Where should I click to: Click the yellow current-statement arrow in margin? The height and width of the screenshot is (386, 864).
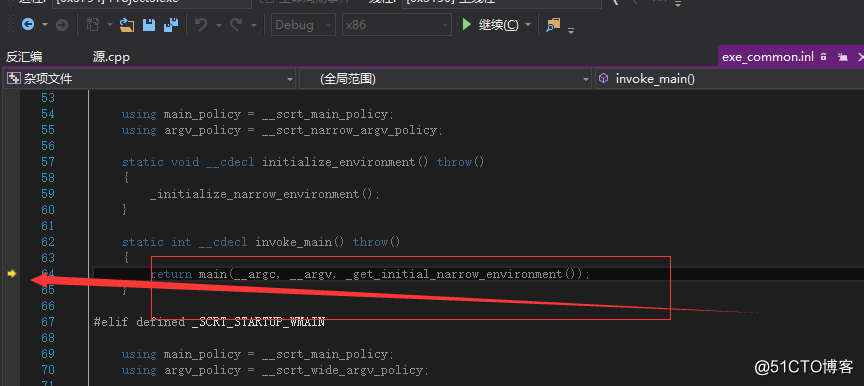[x=12, y=274]
